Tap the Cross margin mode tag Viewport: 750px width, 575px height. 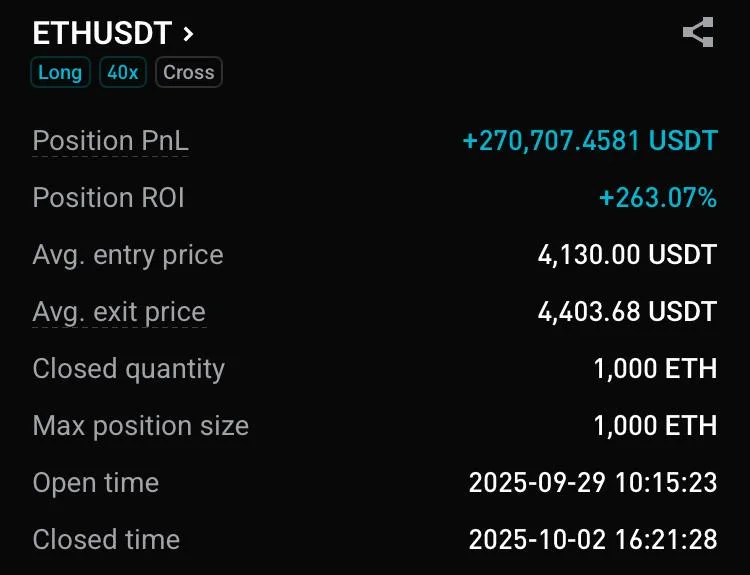coord(188,73)
